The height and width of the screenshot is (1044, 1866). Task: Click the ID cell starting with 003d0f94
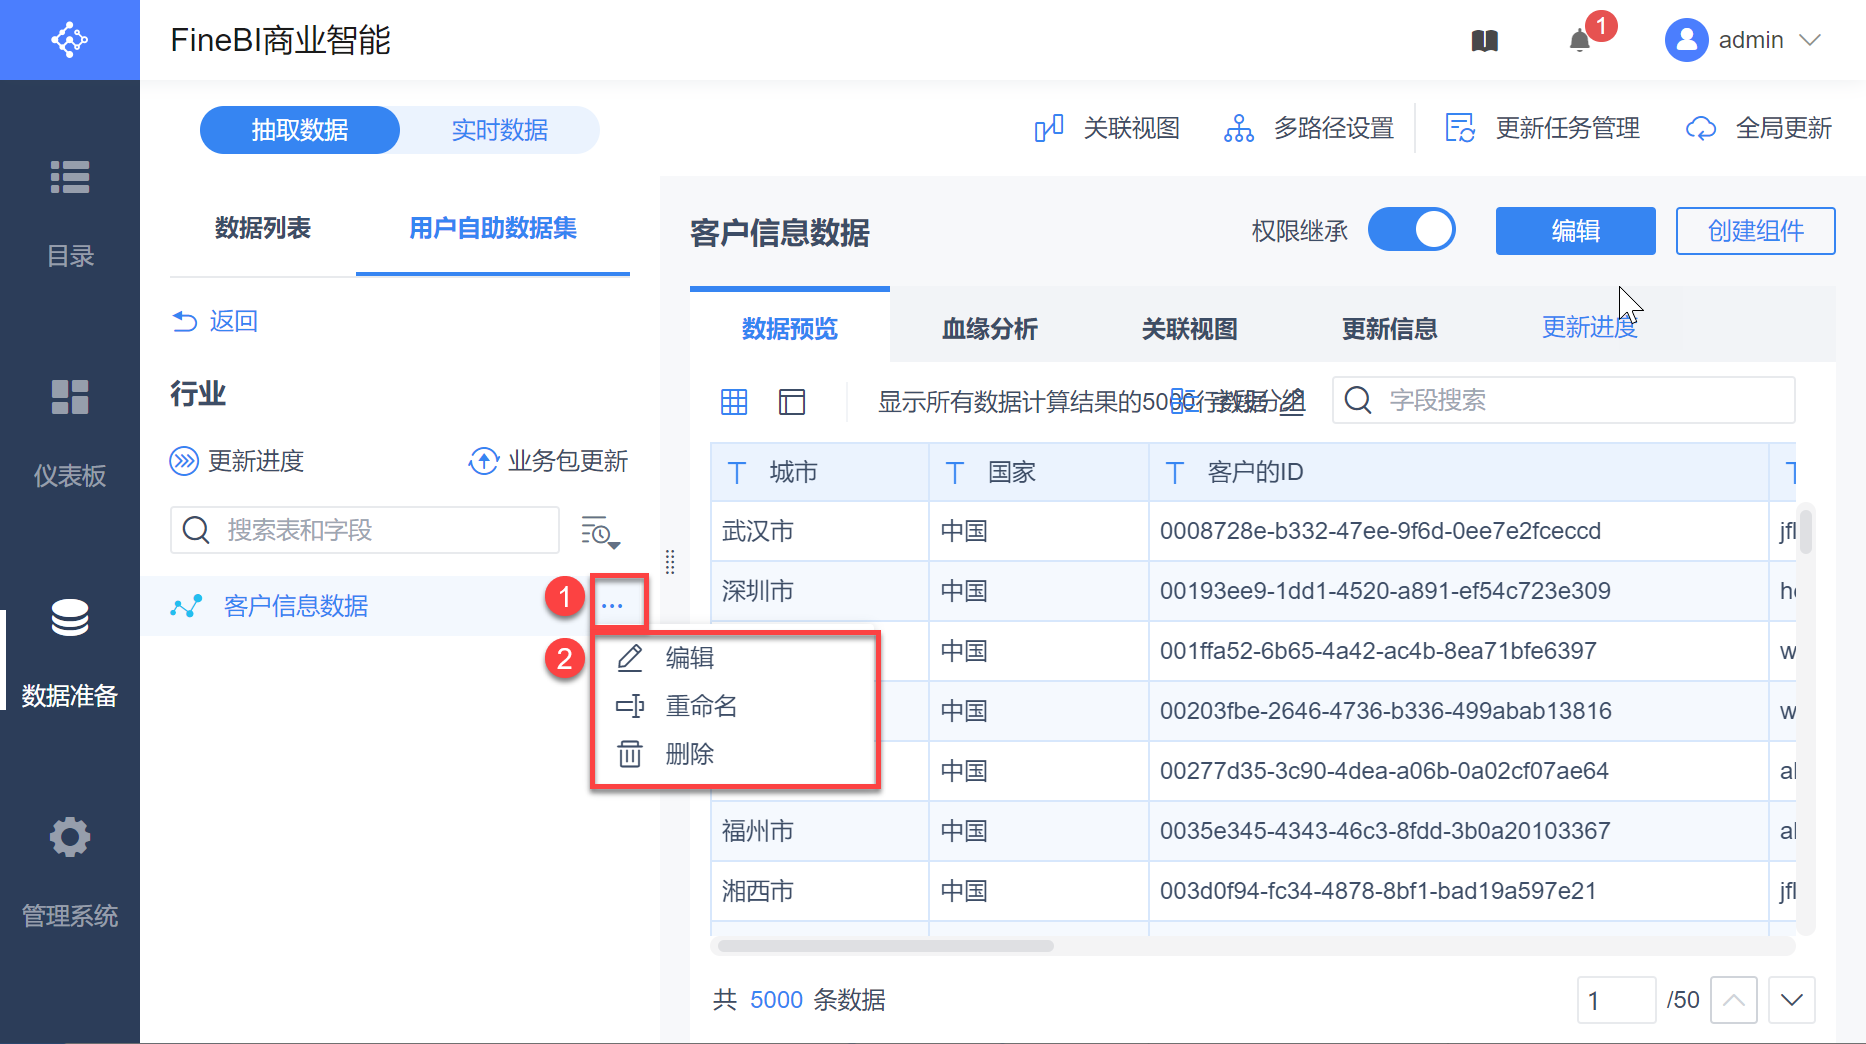click(1459, 891)
